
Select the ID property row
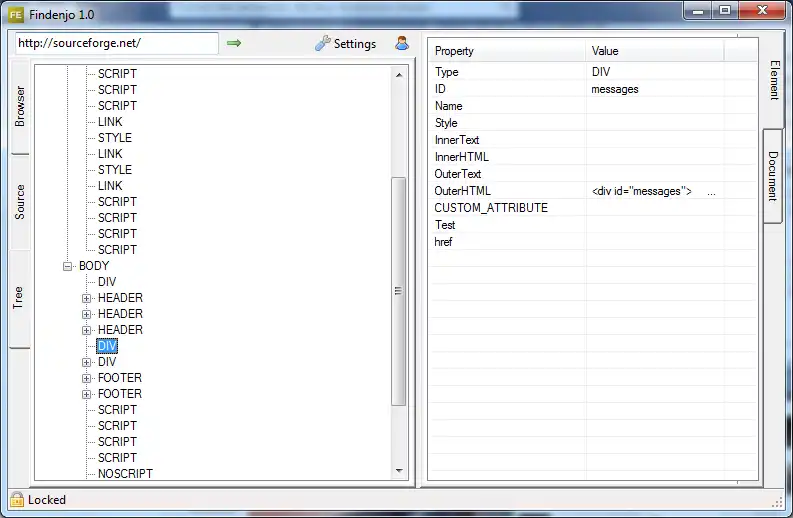click(594, 89)
